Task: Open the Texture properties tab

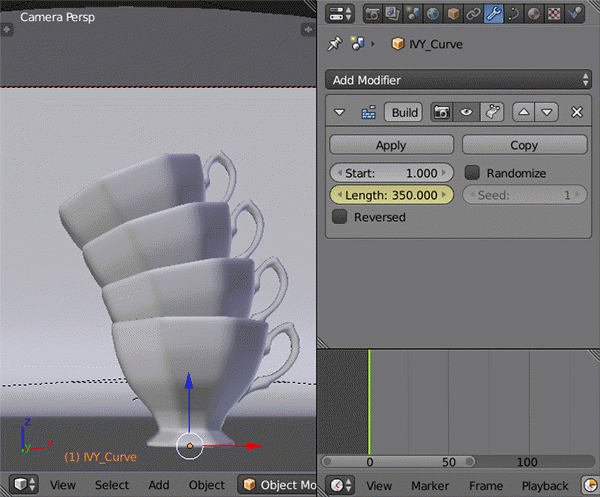Action: (552, 13)
